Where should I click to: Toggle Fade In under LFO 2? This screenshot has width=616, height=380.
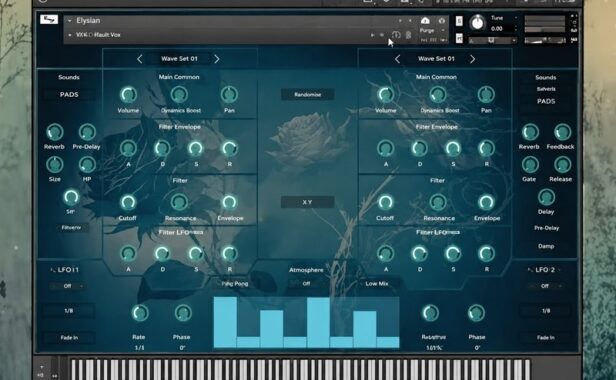click(x=546, y=338)
